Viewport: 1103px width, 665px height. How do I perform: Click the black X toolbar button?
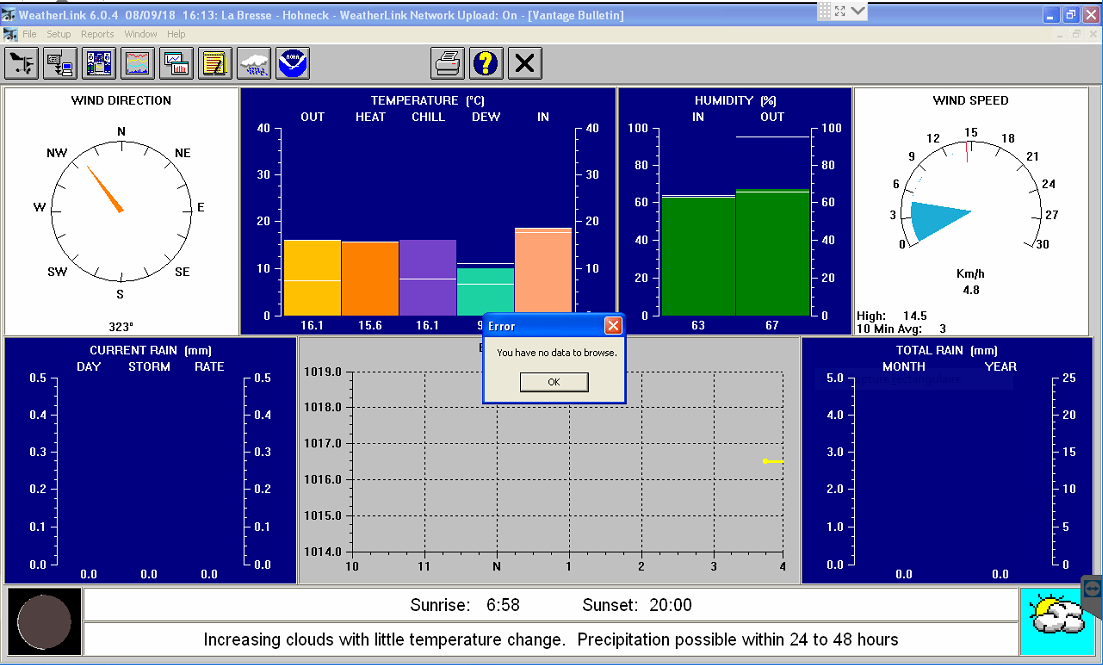pyautogui.click(x=525, y=63)
